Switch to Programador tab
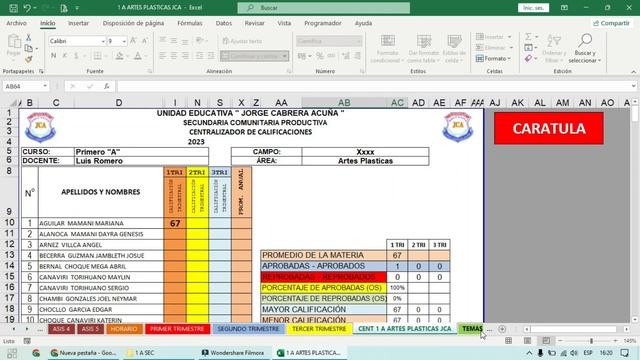Screen dimensions: 640x360 pos(322,23)
